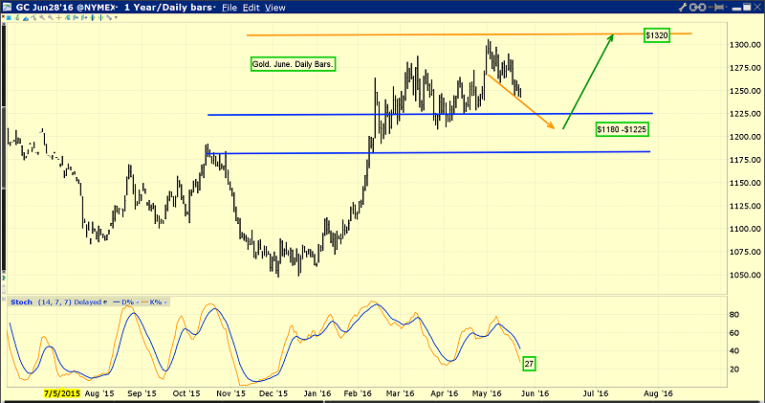Open the File menu
This screenshot has height=403, width=765.
pos(230,6)
